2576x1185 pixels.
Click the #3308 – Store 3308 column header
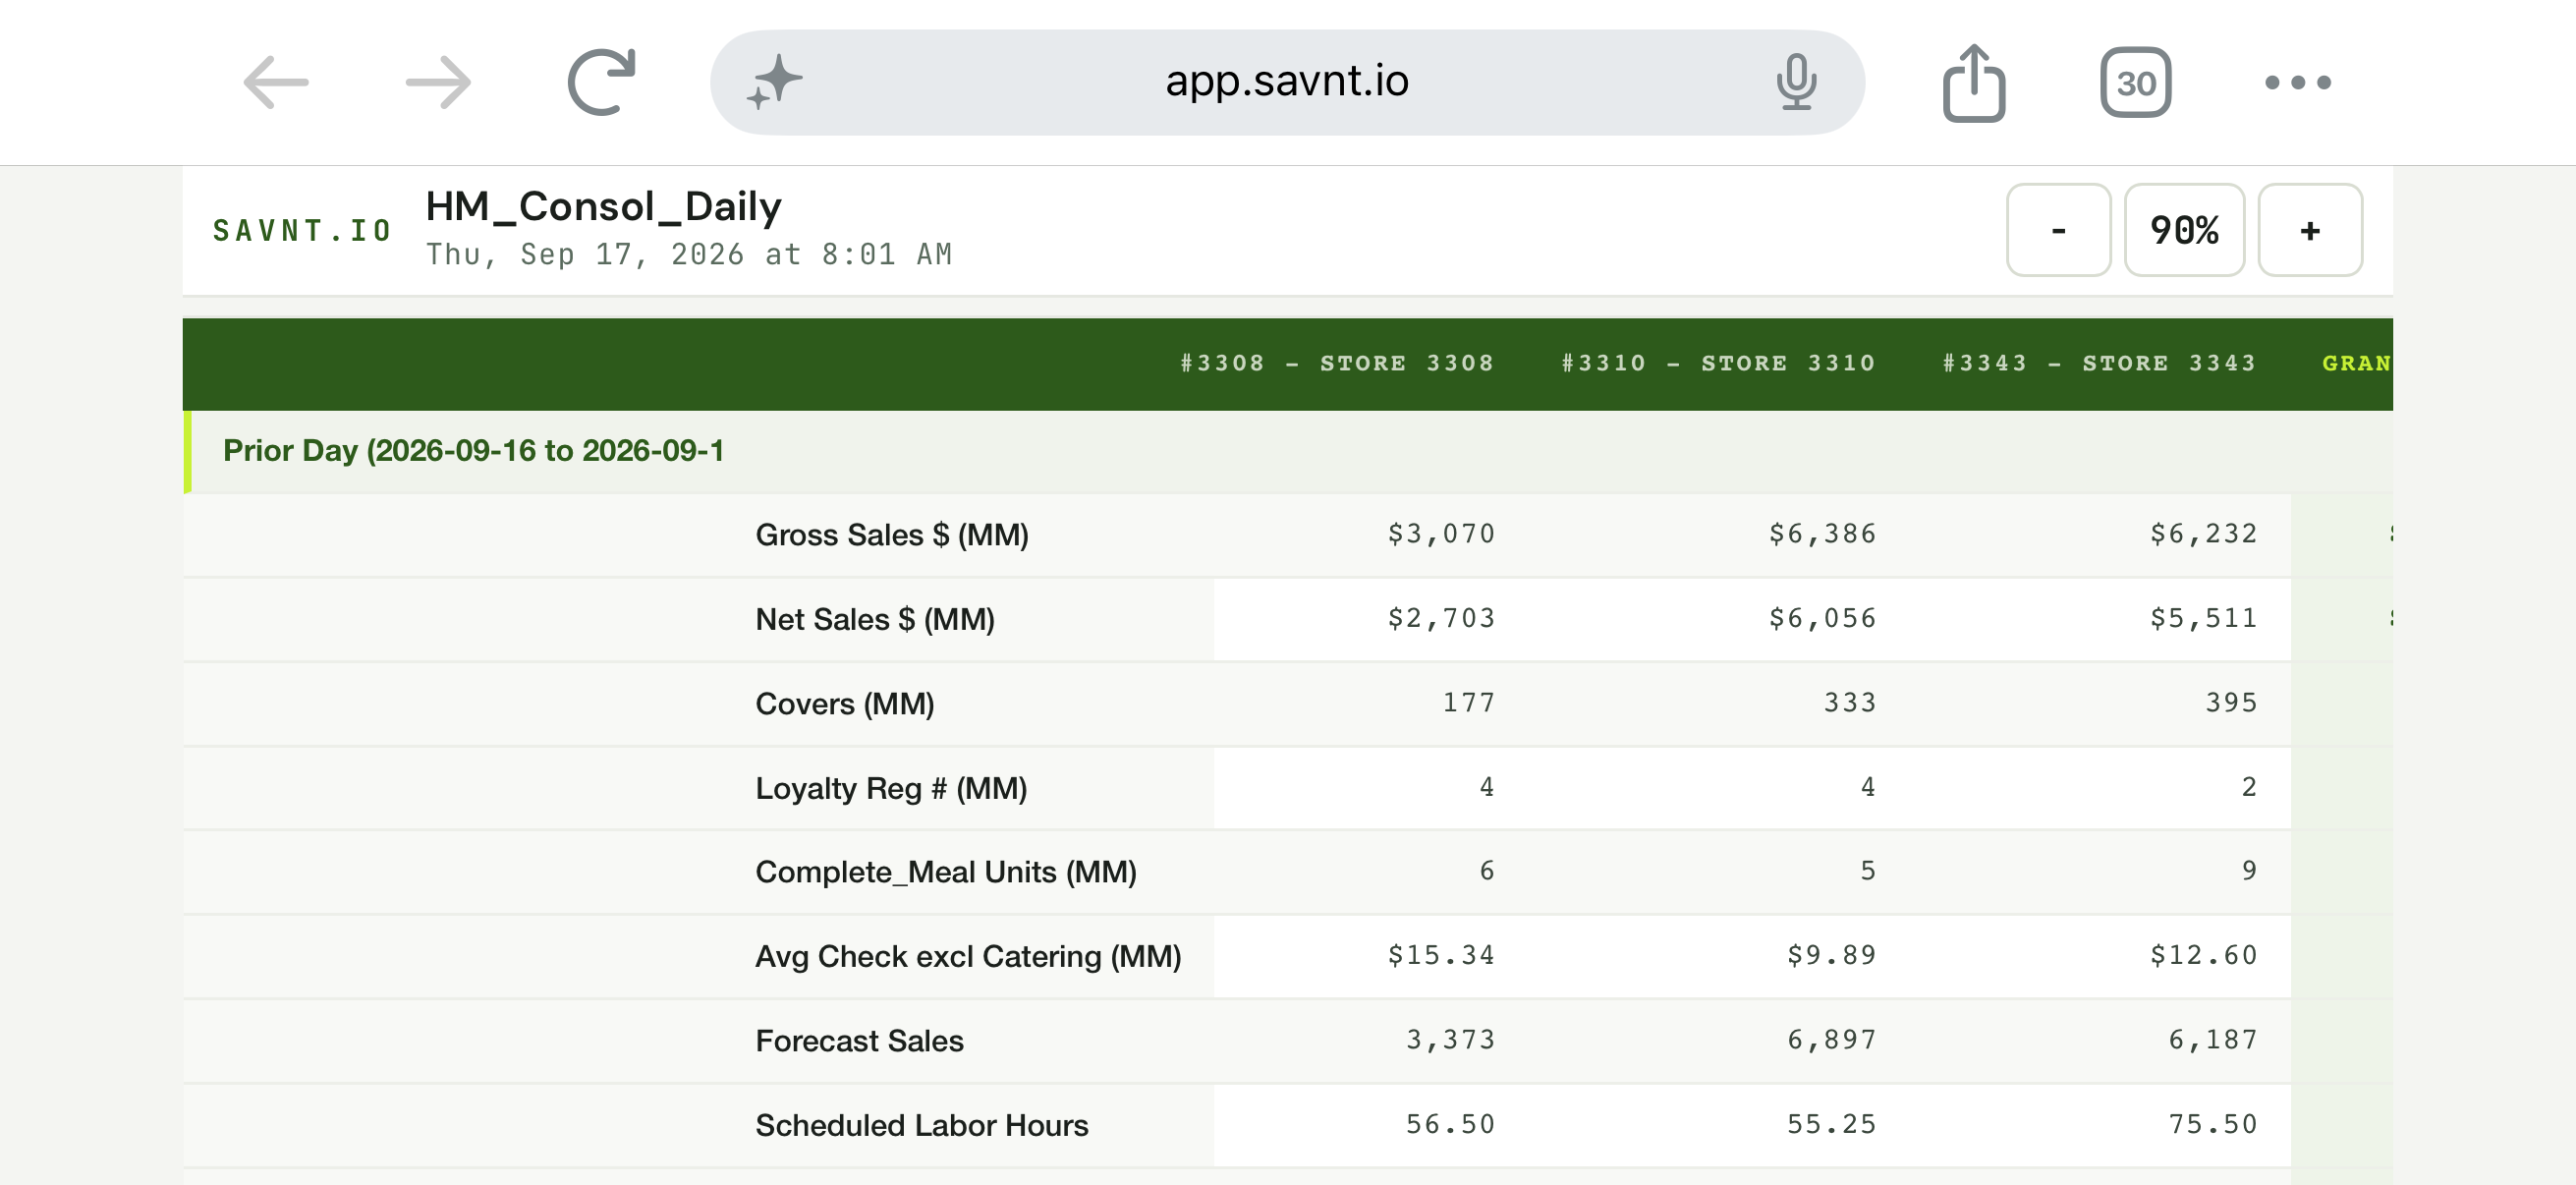(1337, 363)
